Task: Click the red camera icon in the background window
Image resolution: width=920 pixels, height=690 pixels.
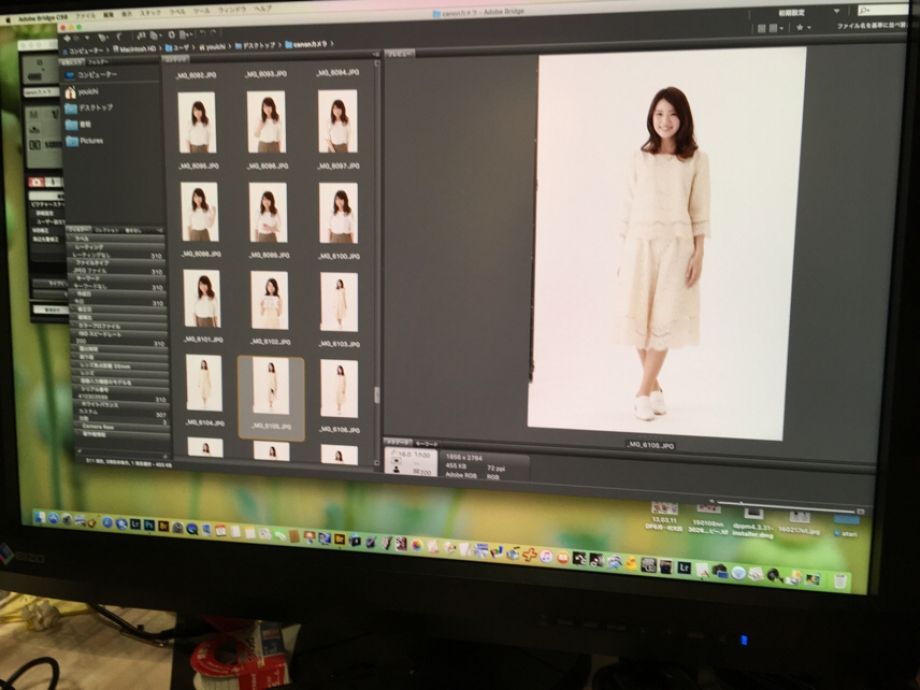Action: coord(35,182)
